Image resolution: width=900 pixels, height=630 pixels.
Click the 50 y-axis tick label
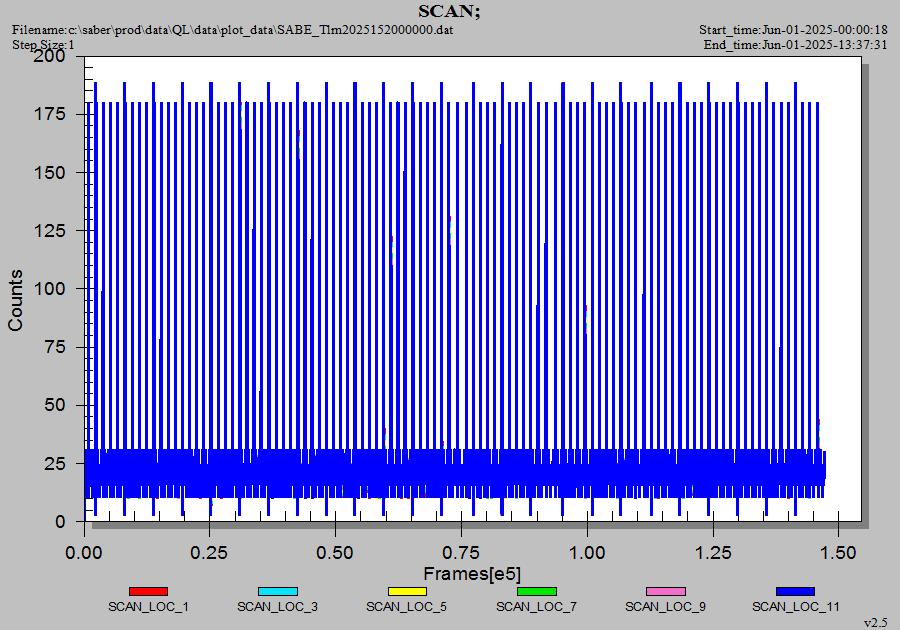coord(55,405)
